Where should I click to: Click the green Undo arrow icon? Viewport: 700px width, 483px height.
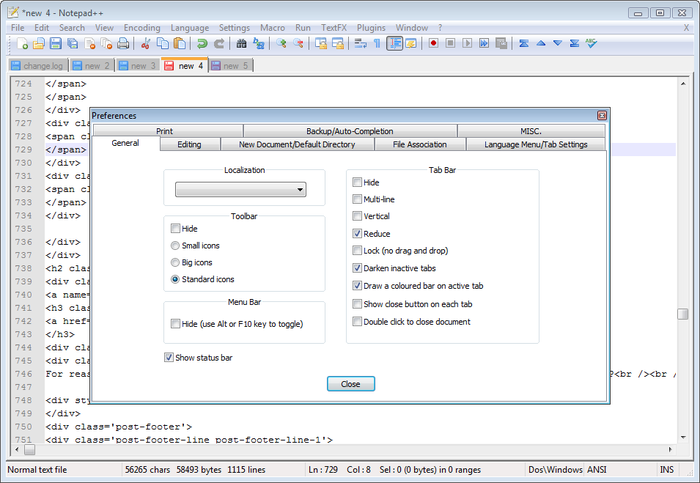(202, 44)
